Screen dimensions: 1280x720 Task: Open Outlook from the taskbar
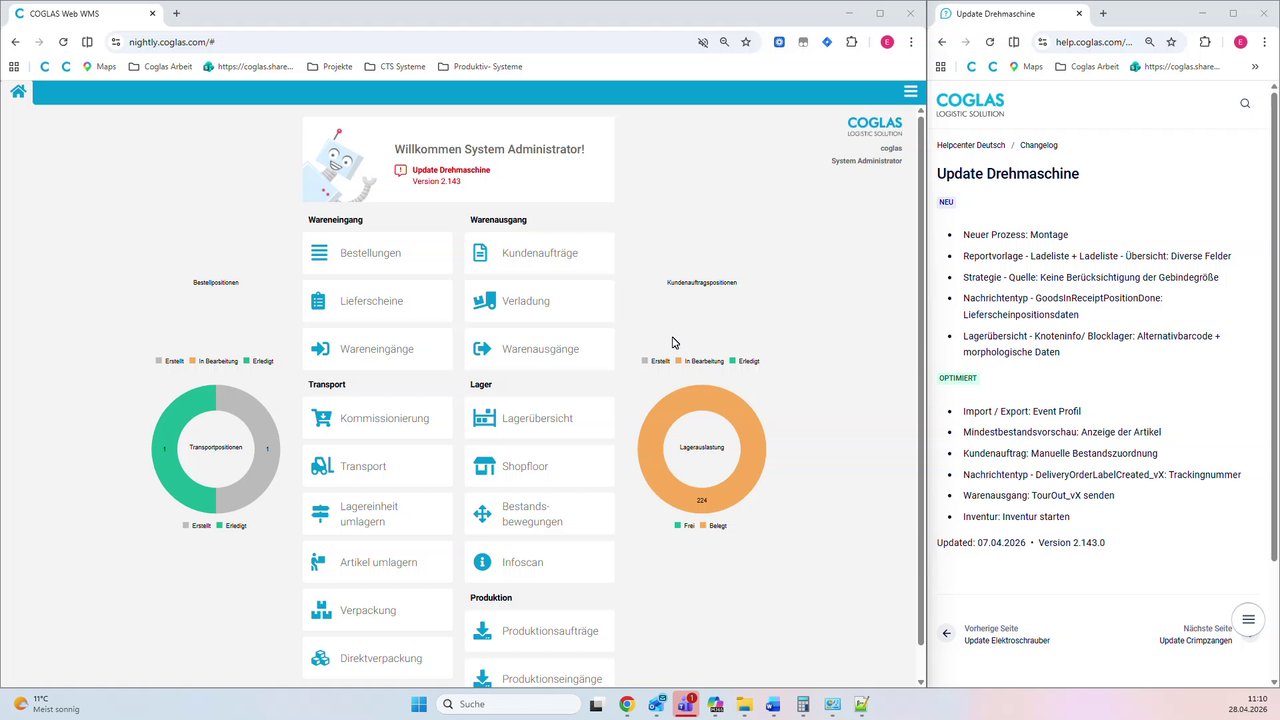tap(657, 704)
